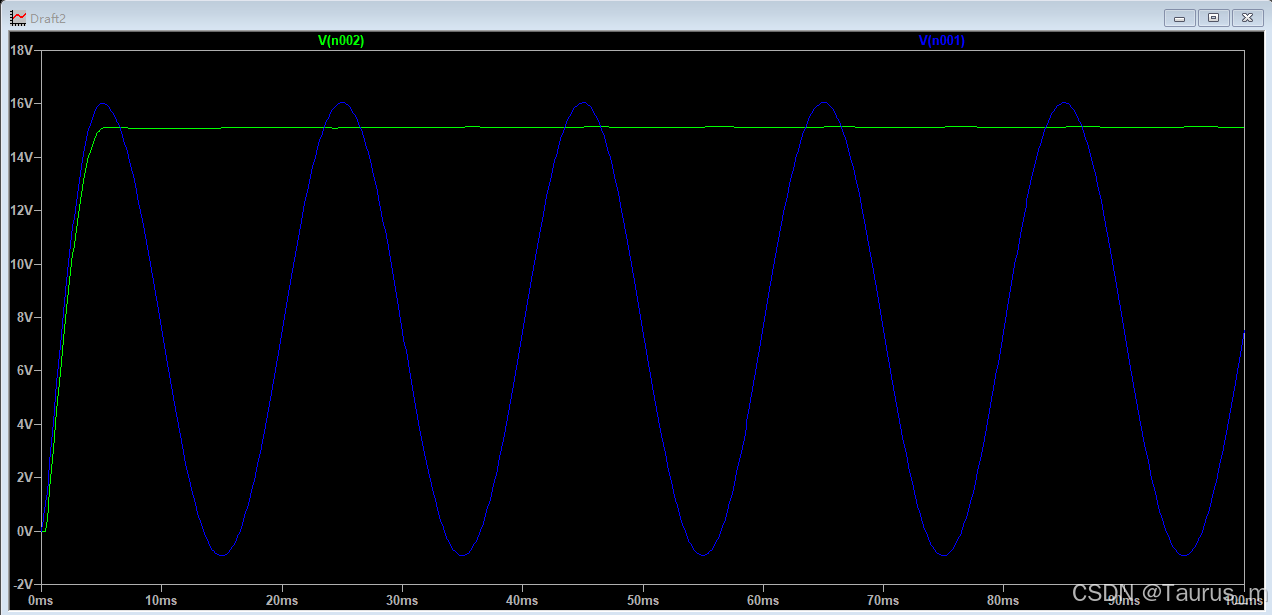The height and width of the screenshot is (615, 1272).
Task: Click the 0V vertical axis label
Action: (x=25, y=531)
